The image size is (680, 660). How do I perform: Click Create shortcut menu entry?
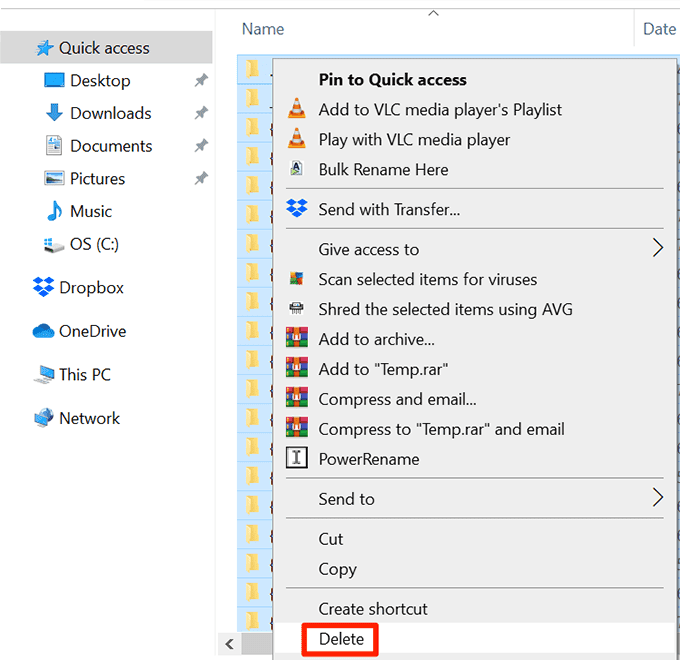372,609
